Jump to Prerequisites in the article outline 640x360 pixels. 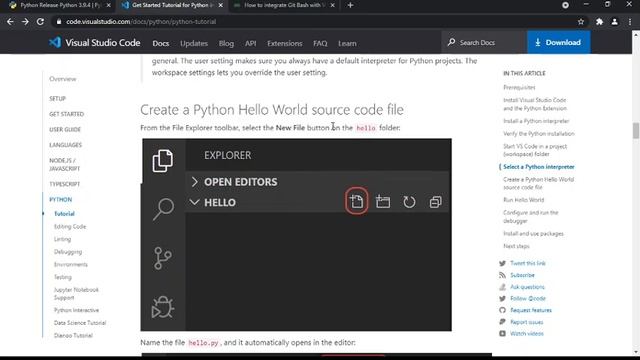tap(519, 87)
